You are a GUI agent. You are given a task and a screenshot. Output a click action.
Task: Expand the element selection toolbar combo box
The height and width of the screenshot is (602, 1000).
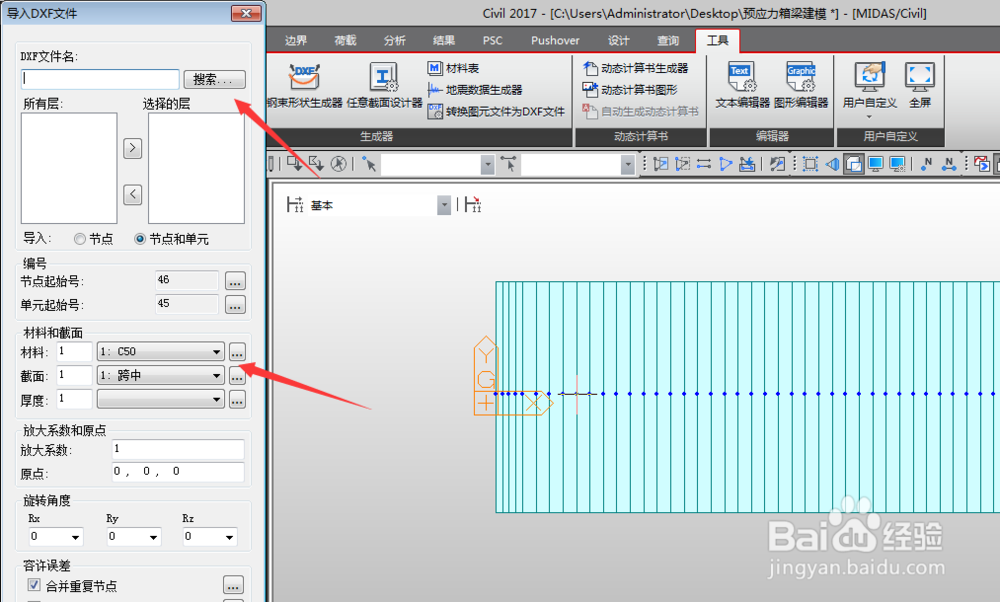(x=628, y=165)
